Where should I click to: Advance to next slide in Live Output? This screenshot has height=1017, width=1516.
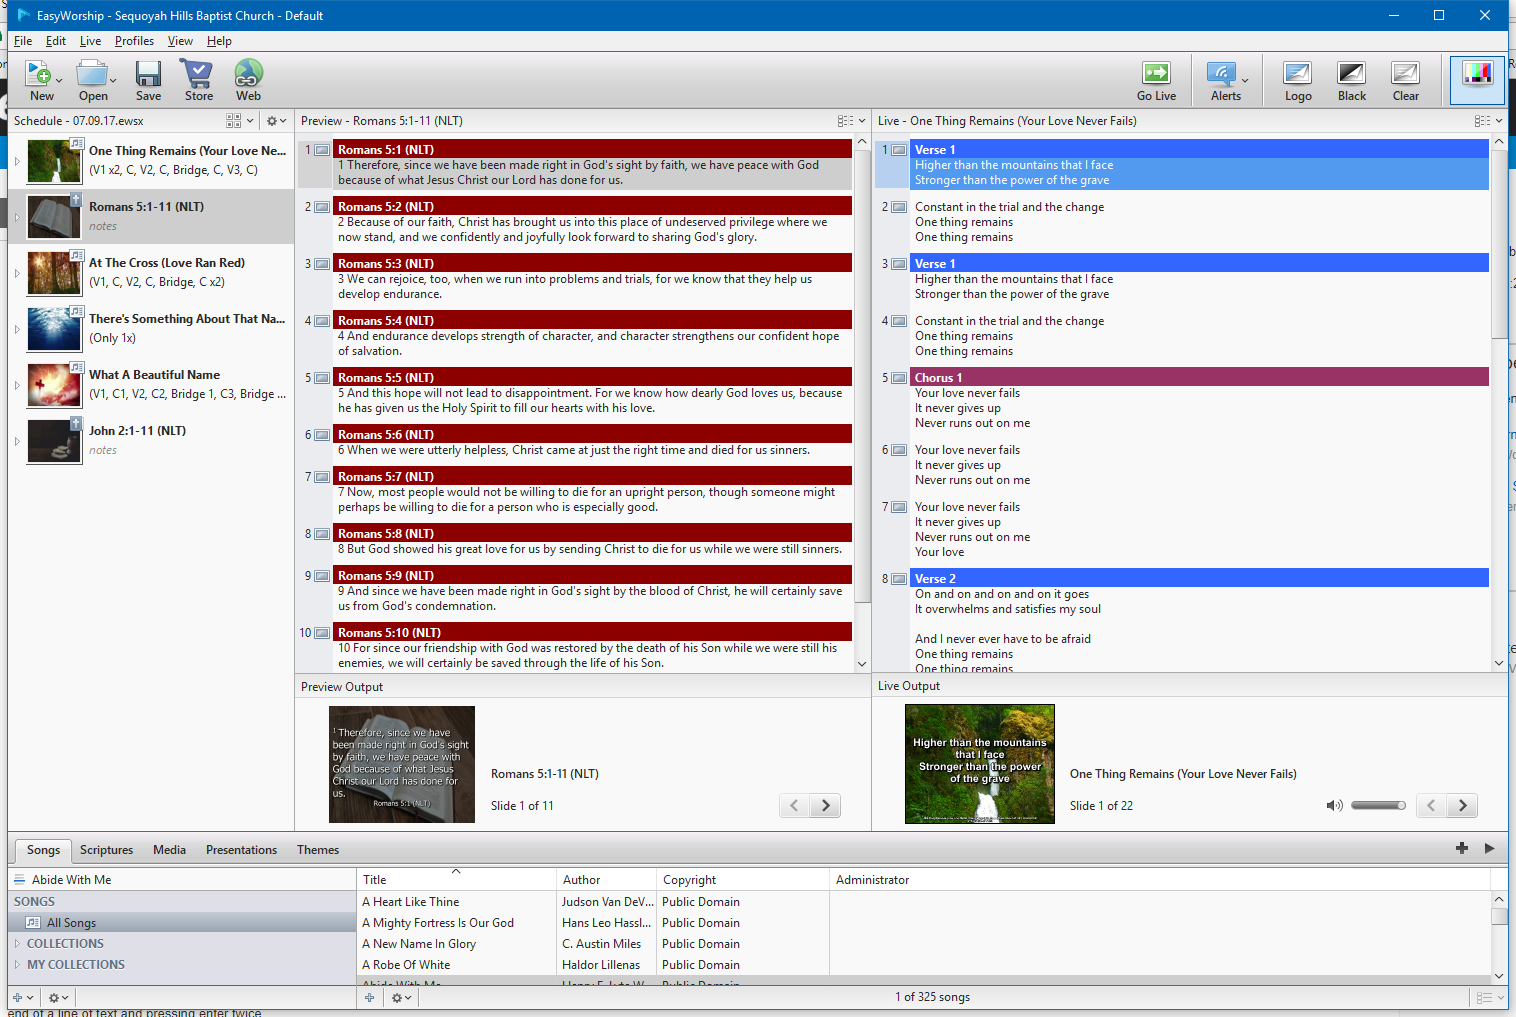click(1463, 805)
